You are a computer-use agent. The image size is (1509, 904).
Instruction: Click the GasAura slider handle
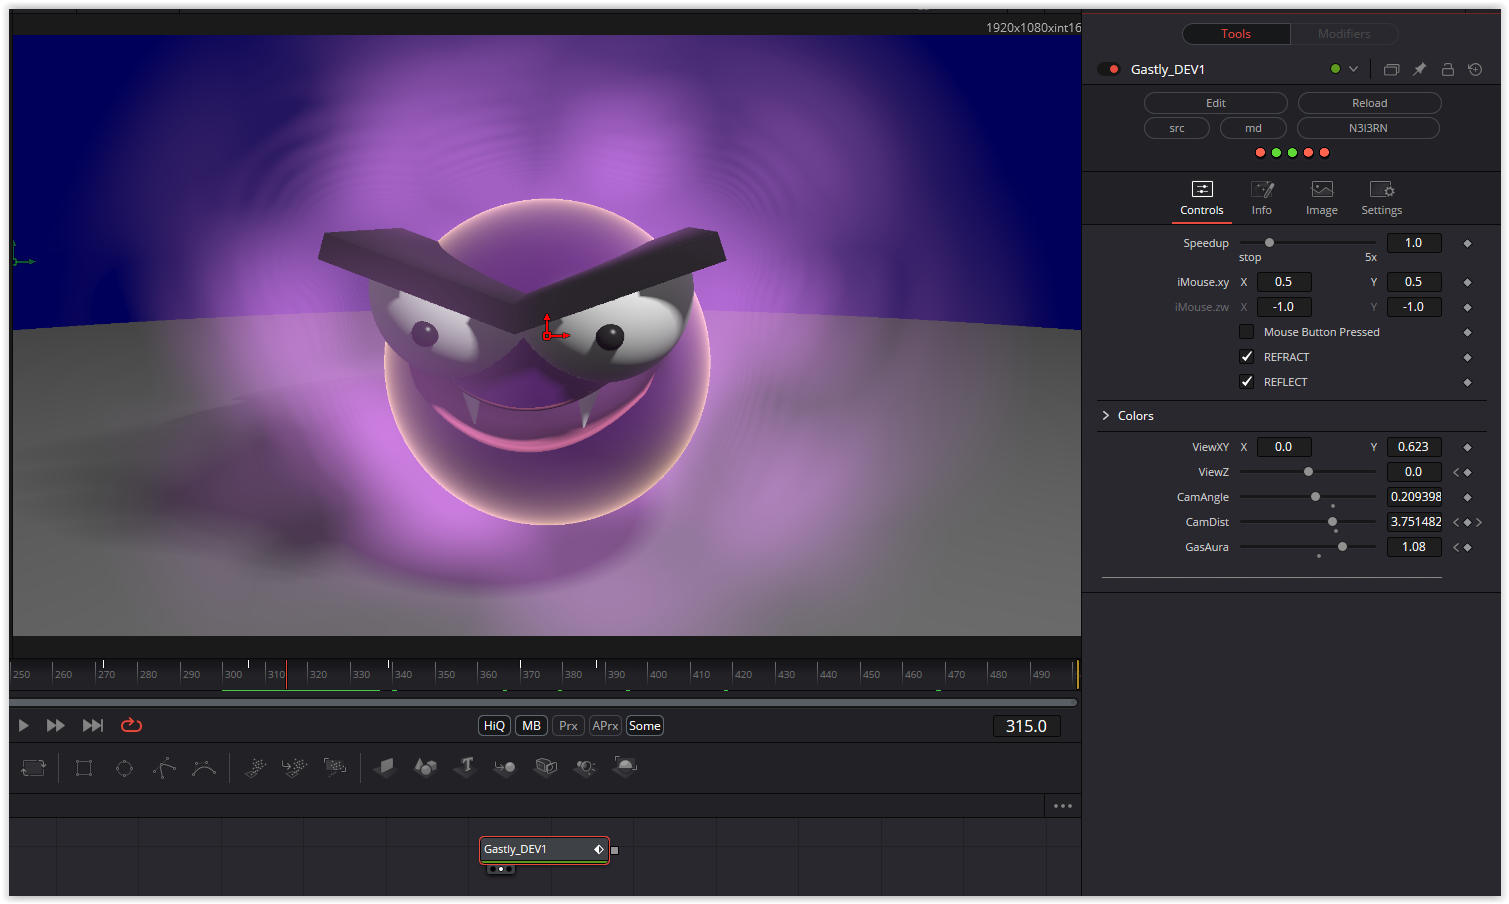1342,547
